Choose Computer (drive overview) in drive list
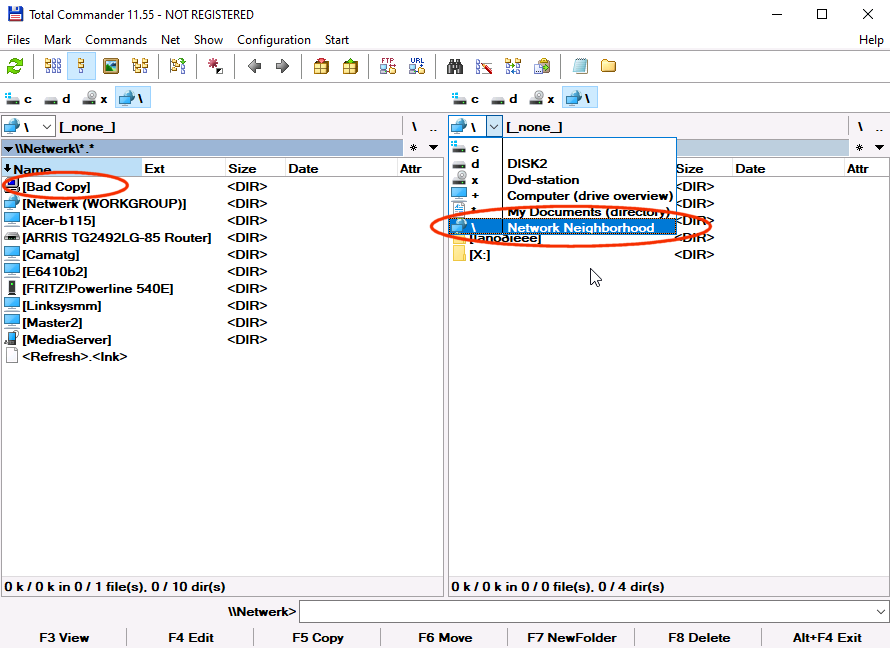Viewport: 890px width, 648px height. (562, 195)
